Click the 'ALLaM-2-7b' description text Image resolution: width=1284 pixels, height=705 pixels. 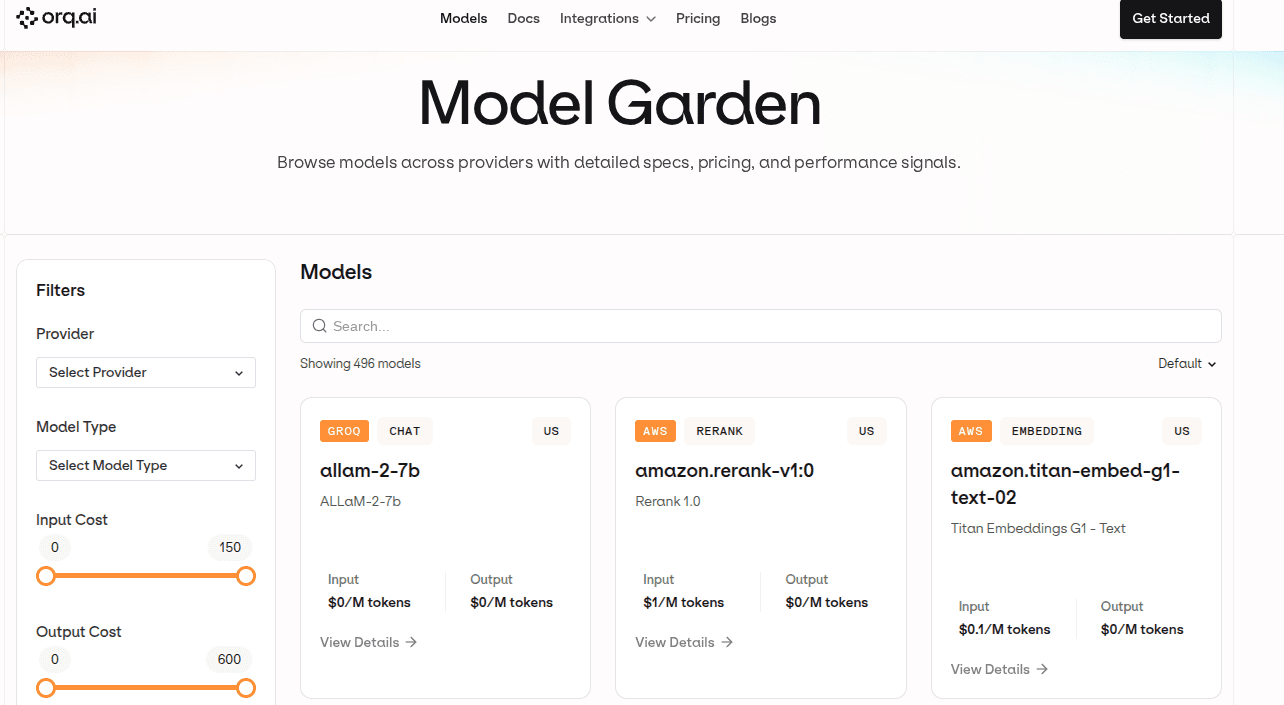(360, 501)
